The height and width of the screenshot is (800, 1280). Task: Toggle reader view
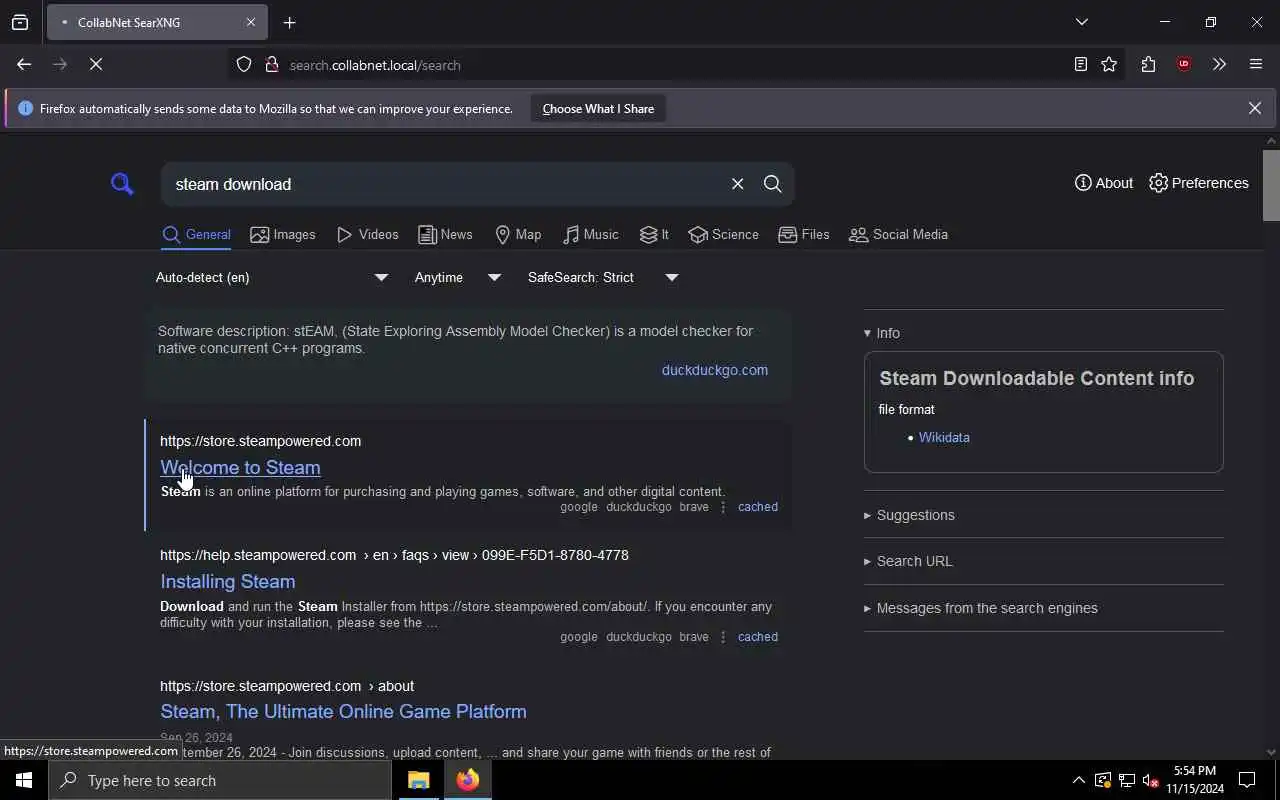[1080, 64]
